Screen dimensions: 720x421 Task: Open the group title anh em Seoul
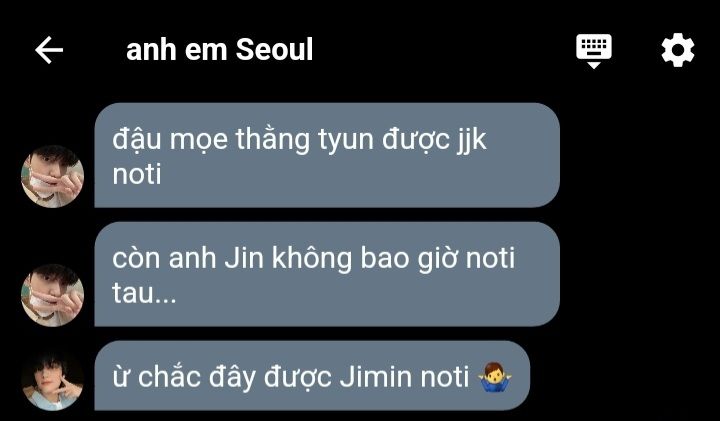click(x=219, y=50)
